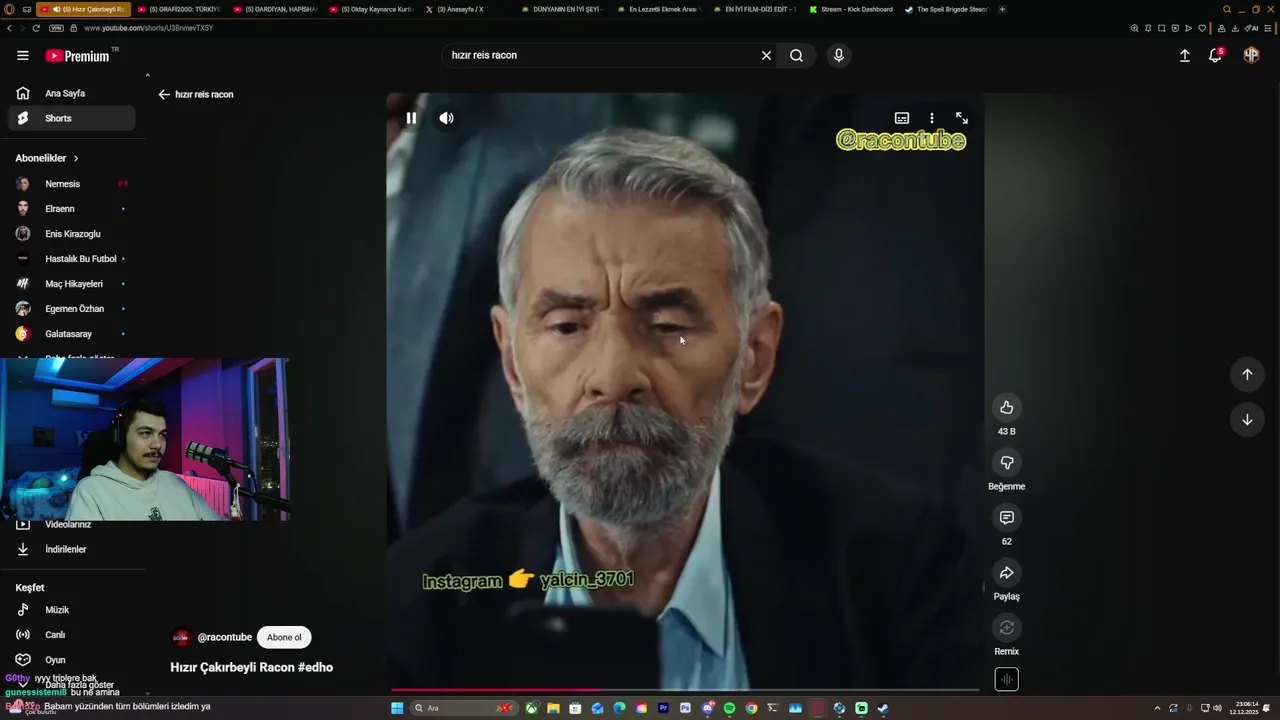1280x720 pixels.
Task: Open the three-dot more options menu
Action: pos(932,118)
